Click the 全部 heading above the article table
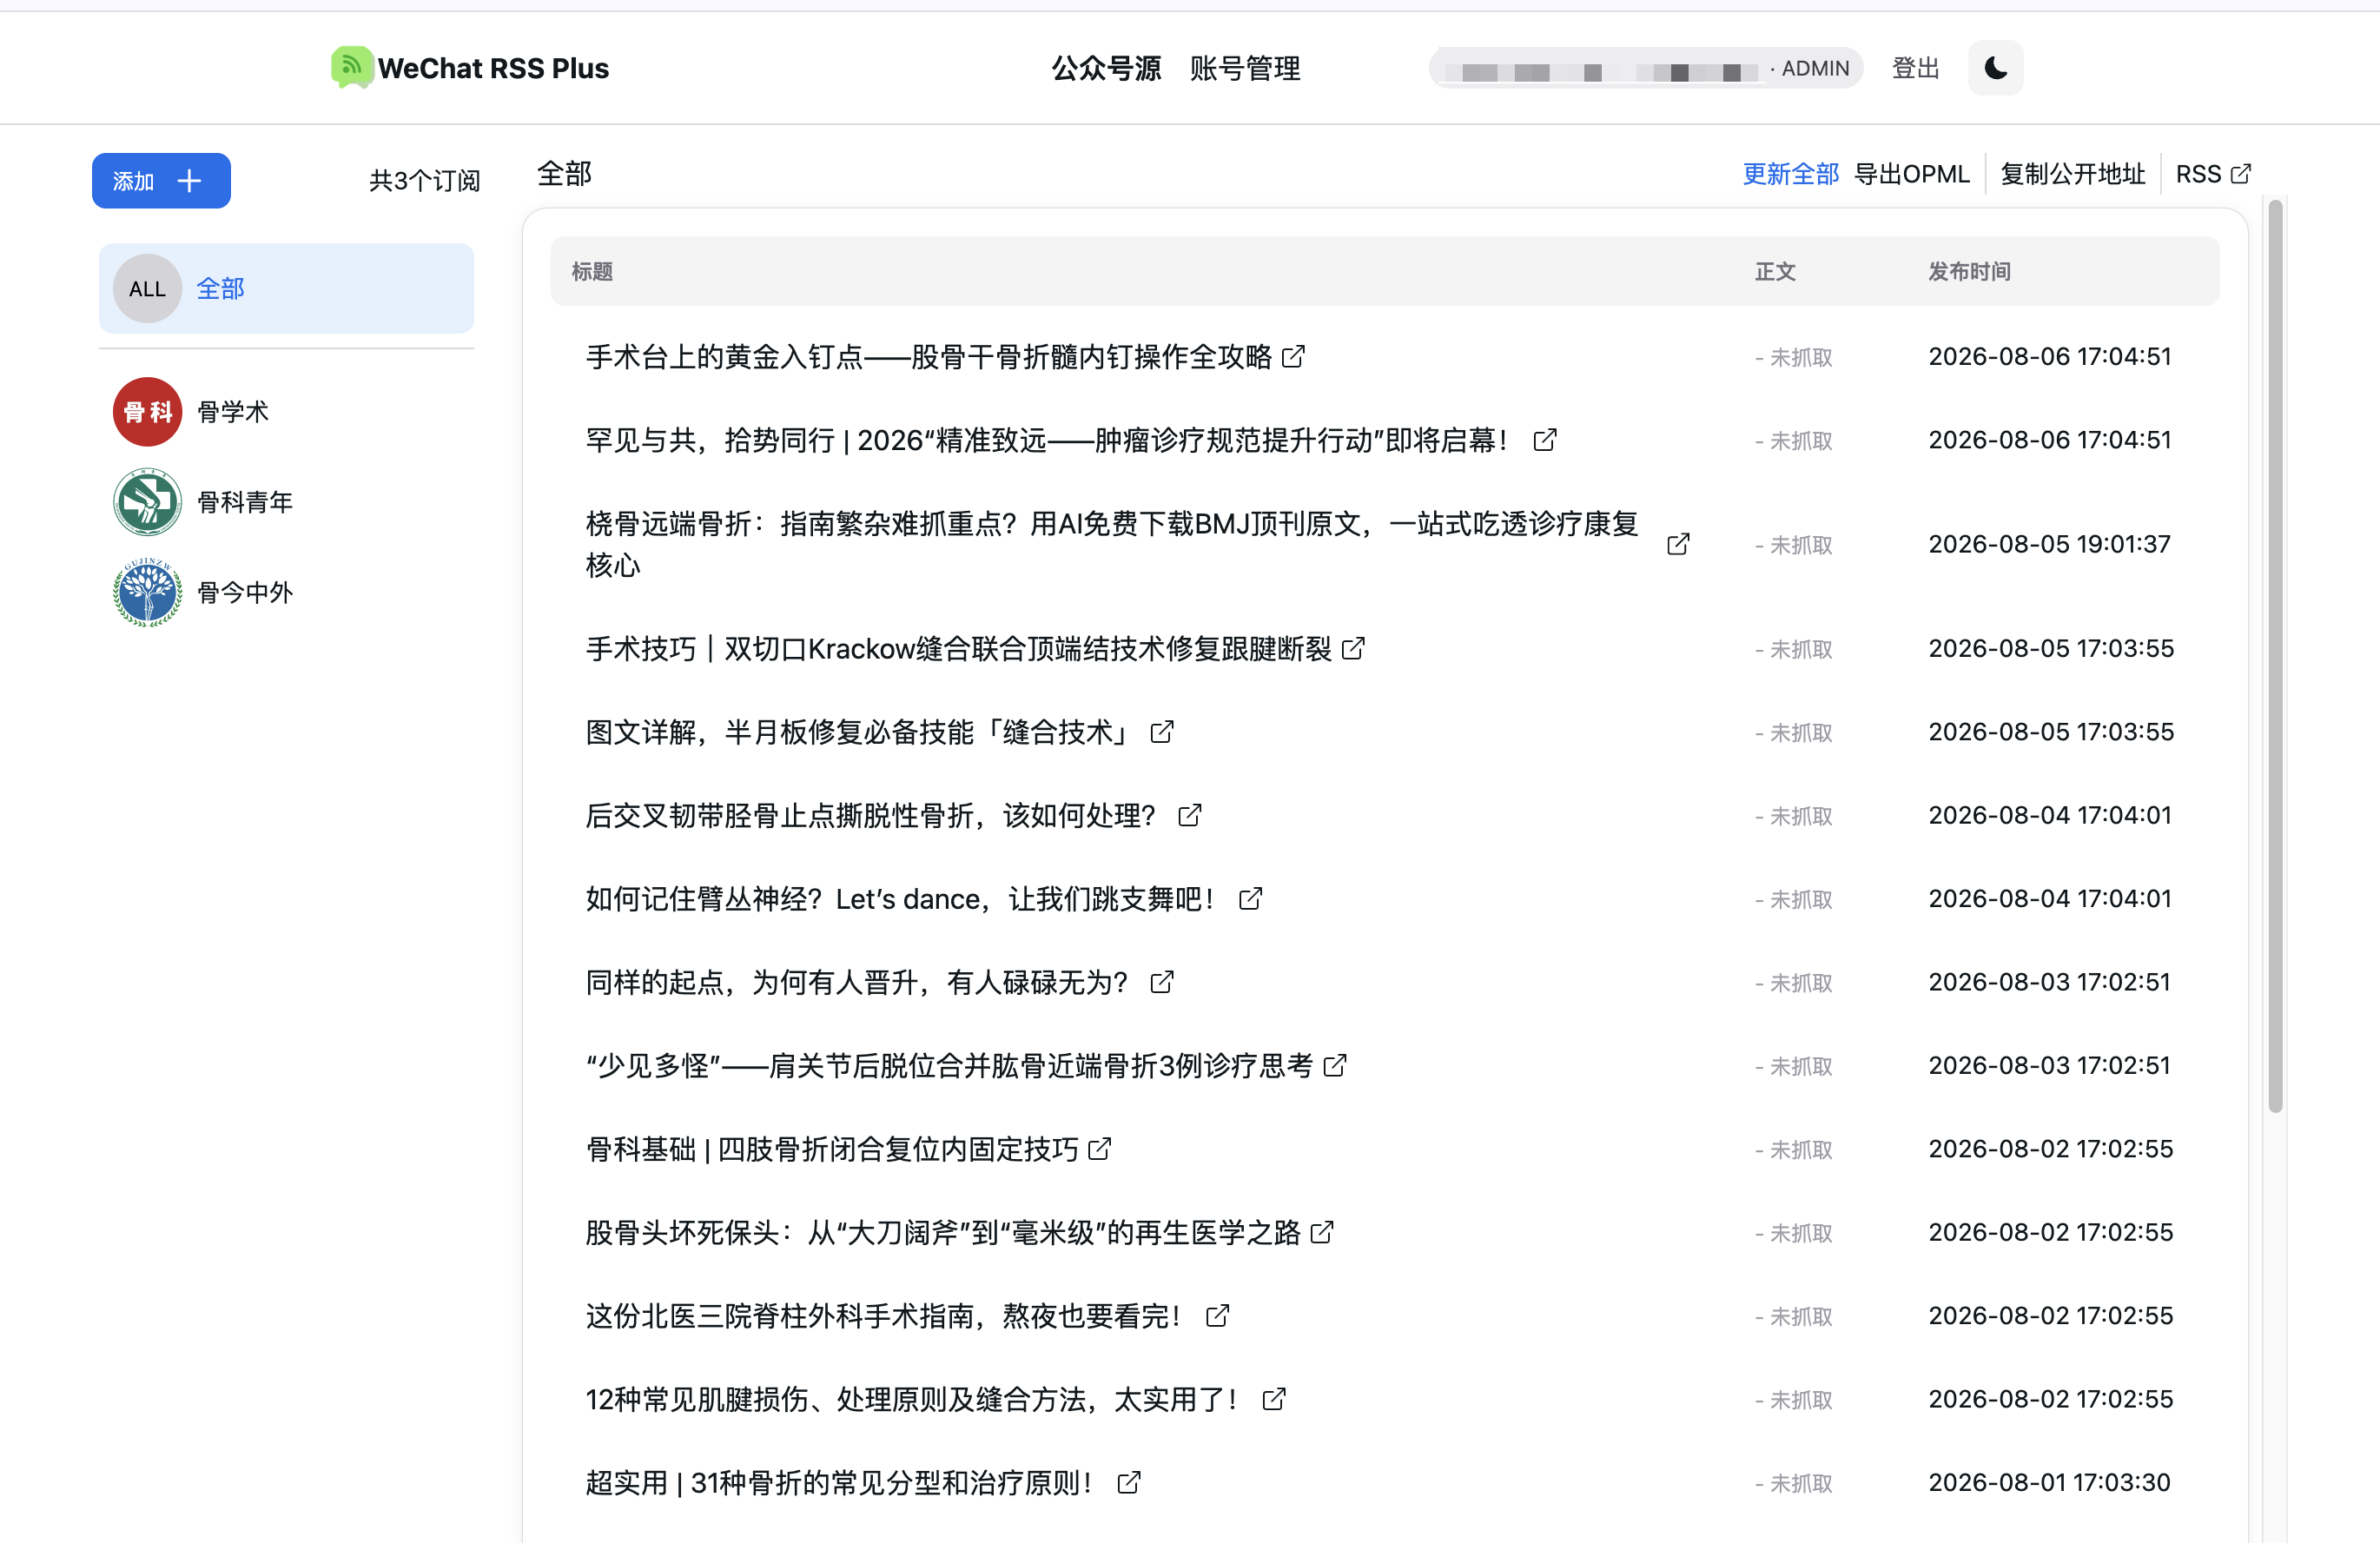The image size is (2380, 1557). tap(564, 174)
